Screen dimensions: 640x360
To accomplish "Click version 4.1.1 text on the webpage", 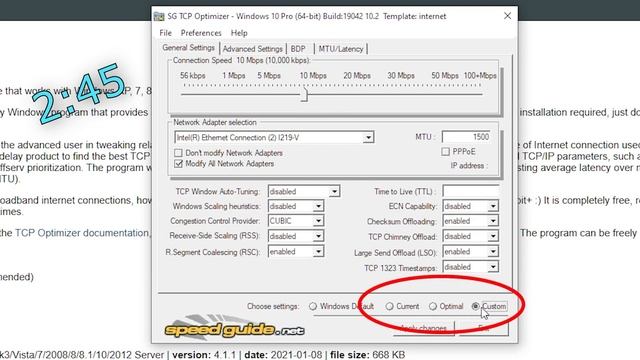I will [x=205, y=355].
